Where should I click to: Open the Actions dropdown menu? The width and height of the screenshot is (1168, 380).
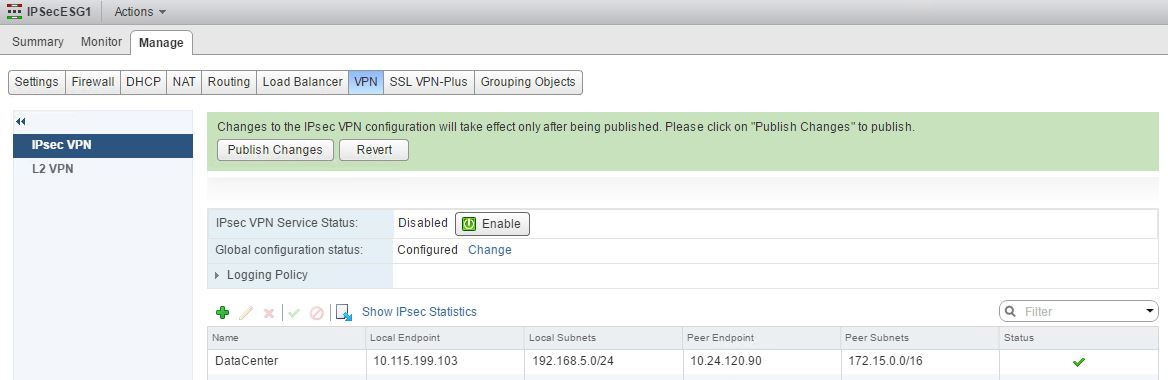140,12
